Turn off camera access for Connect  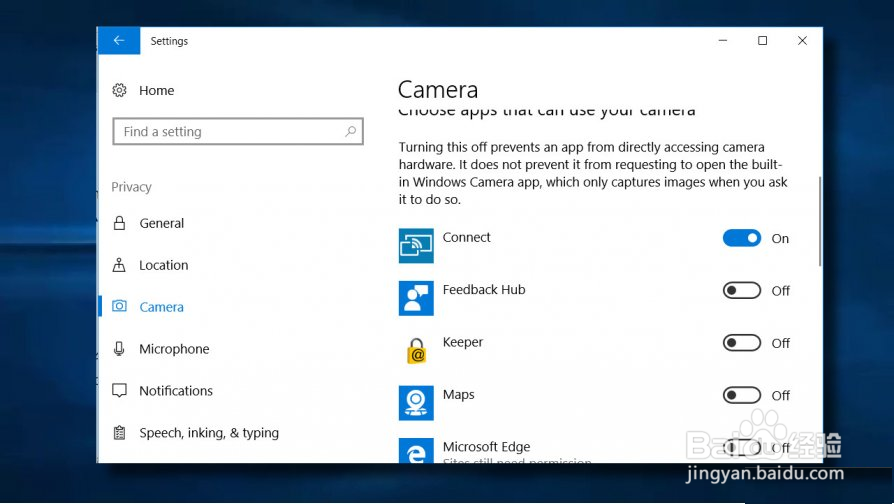[742, 238]
